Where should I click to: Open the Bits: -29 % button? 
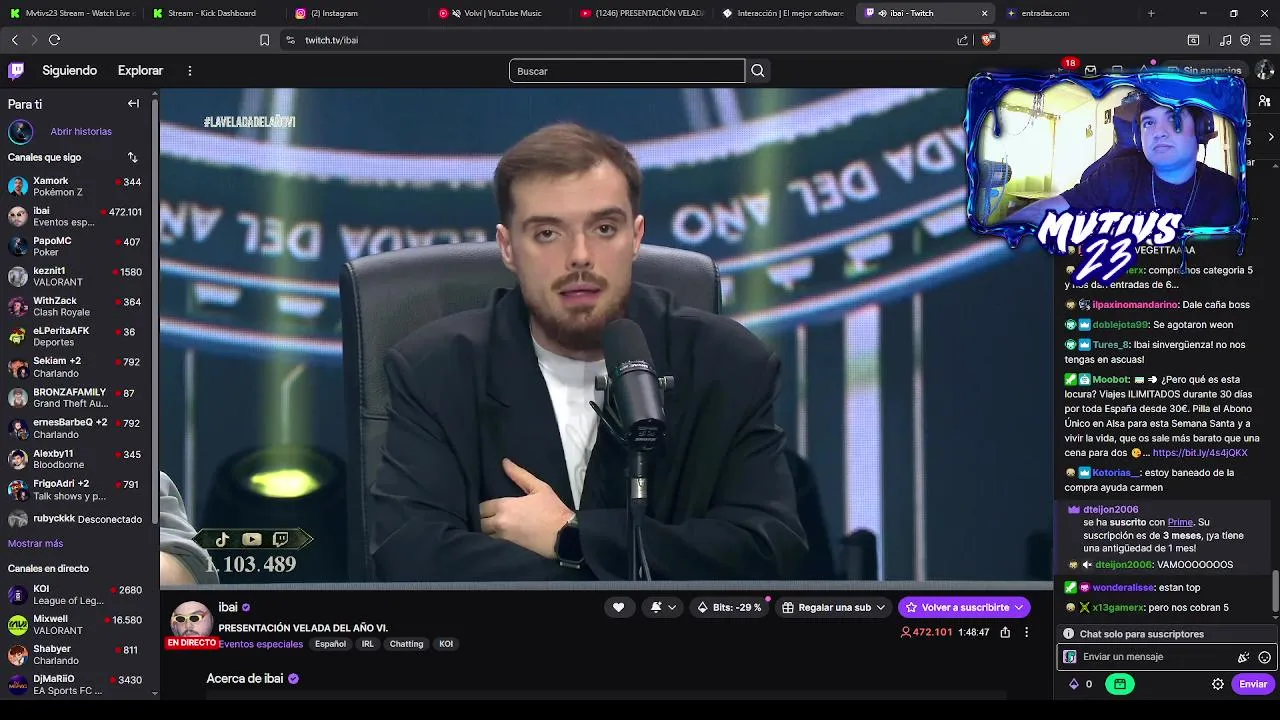[x=729, y=607]
